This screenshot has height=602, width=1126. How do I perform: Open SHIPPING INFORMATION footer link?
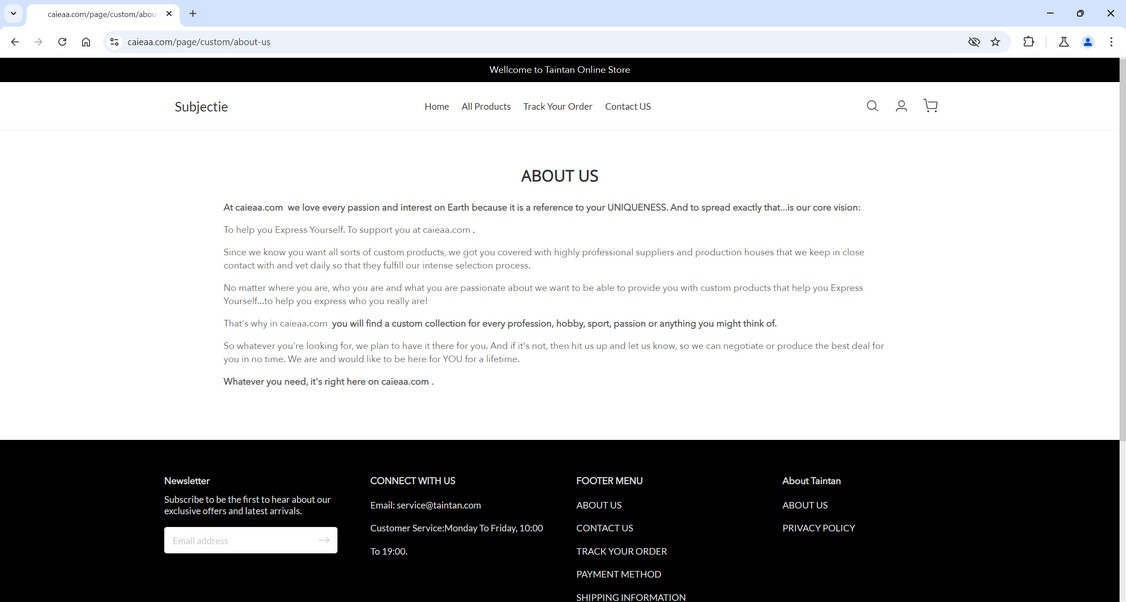(631, 597)
